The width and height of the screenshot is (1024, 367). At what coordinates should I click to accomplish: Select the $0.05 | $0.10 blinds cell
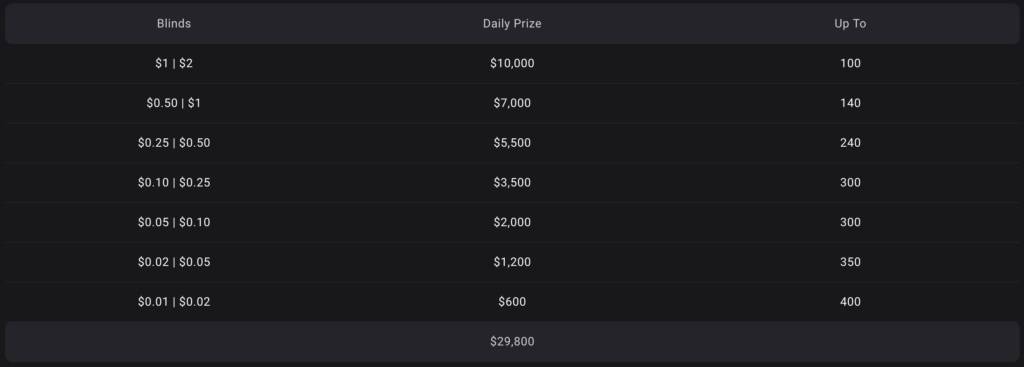pos(174,223)
